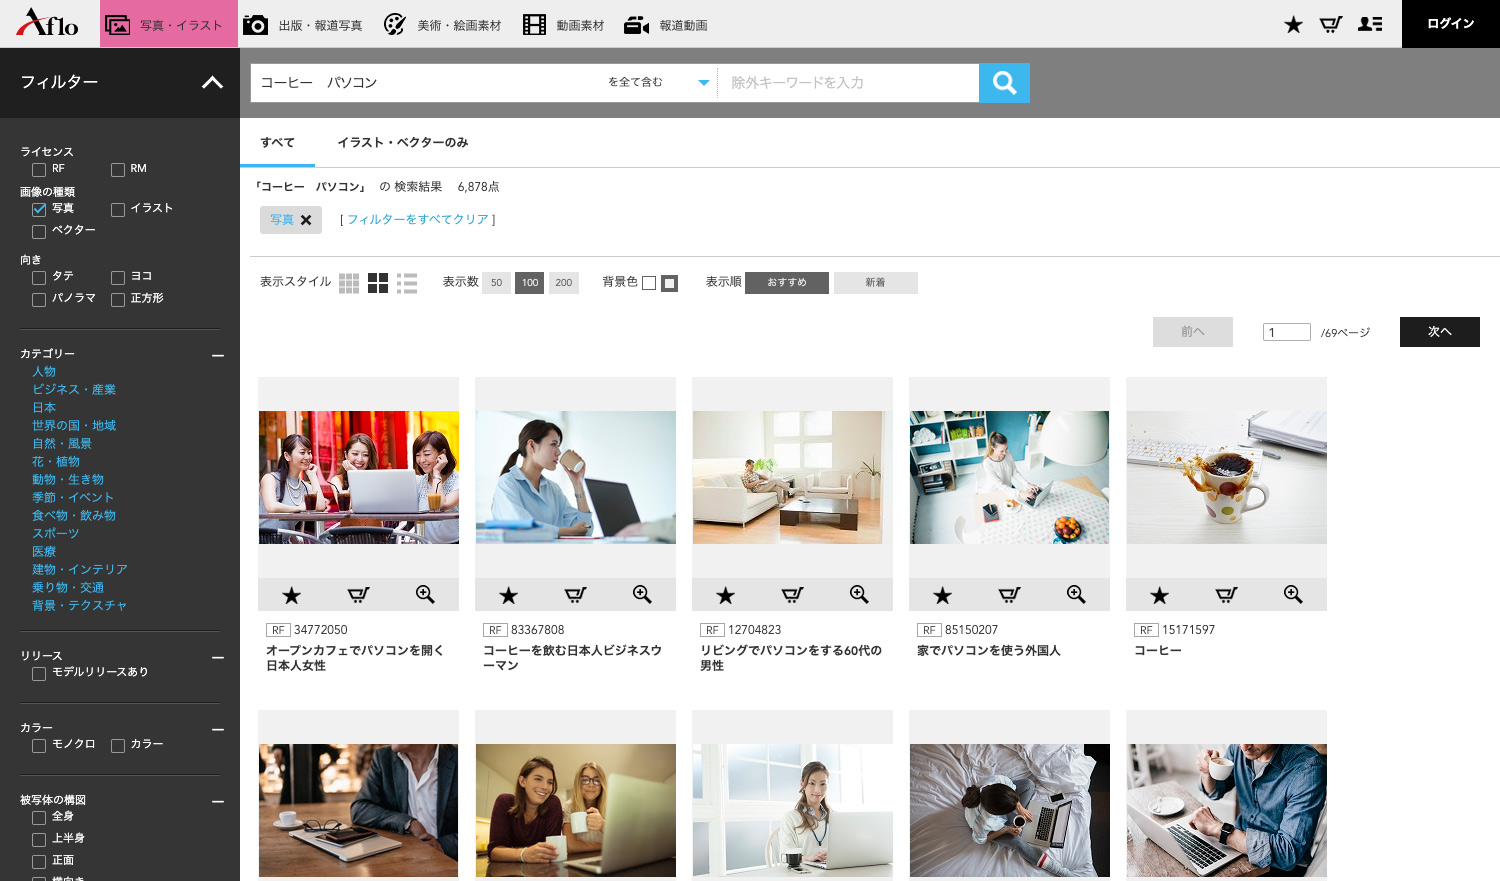Open the 出版・報道写真 menu
The height and width of the screenshot is (881, 1500).
303,24
